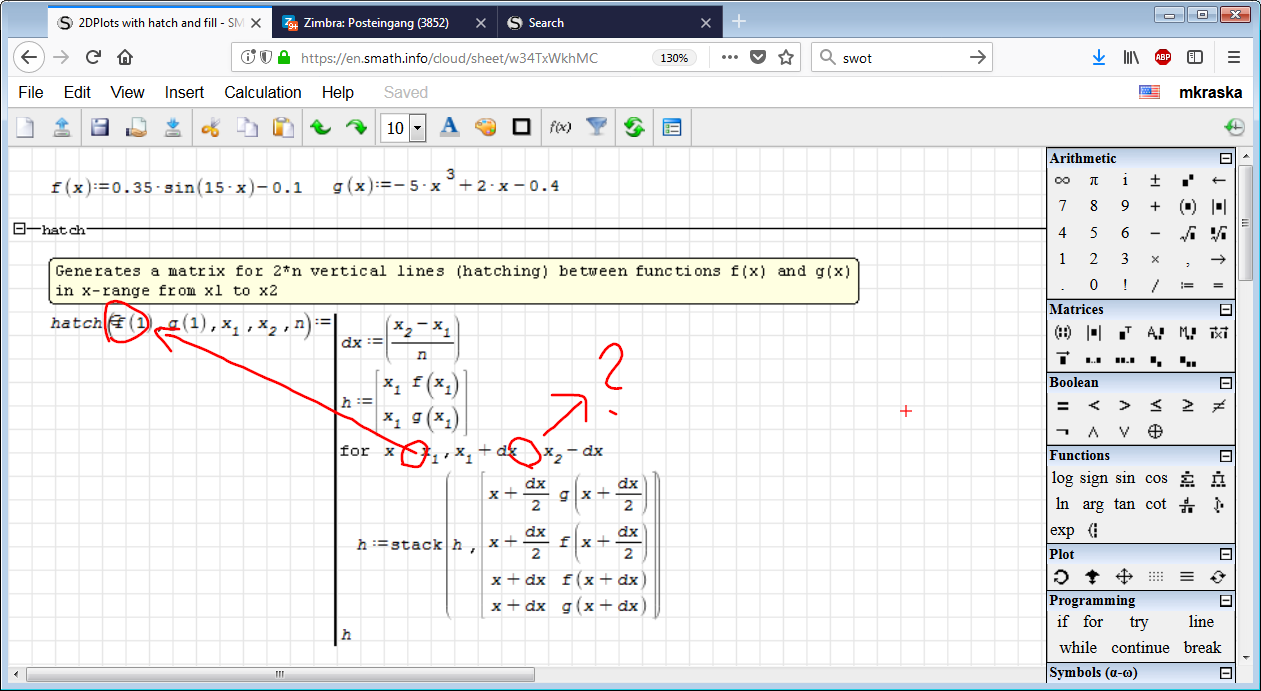Open the Calculation menu

coord(262,92)
